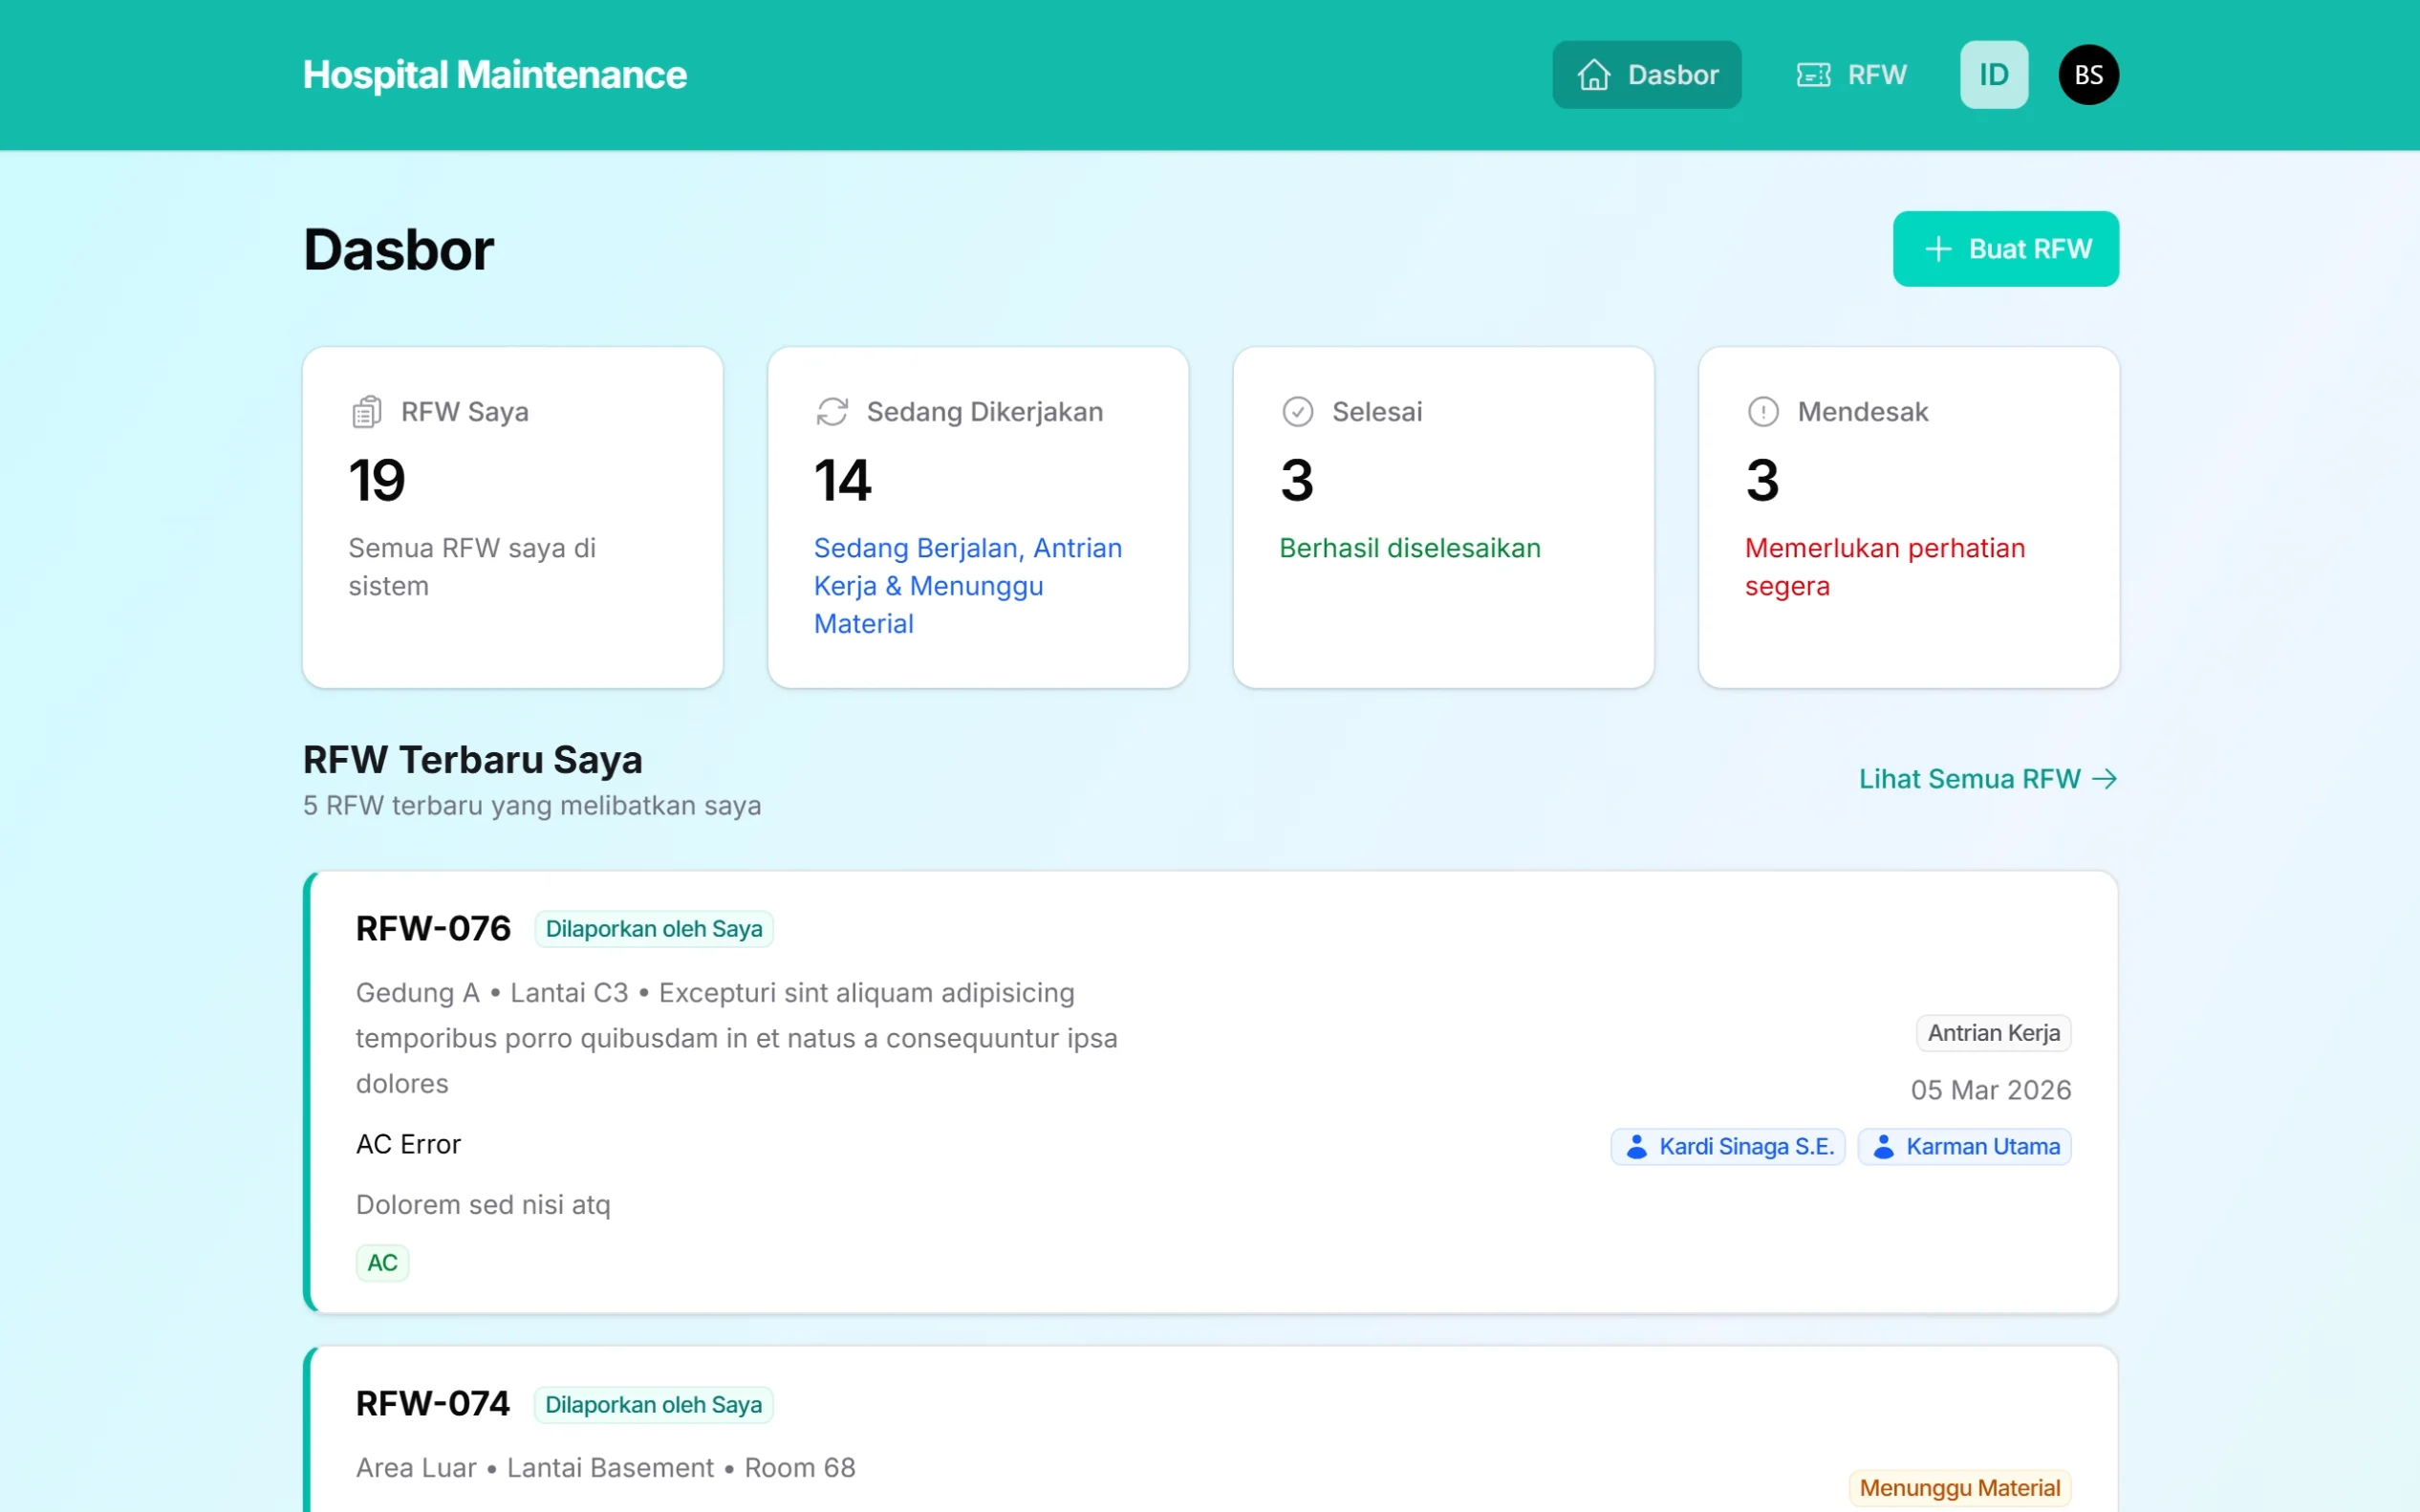The width and height of the screenshot is (2420, 1512).
Task: Switch to the RFW navigation tab
Action: point(1852,75)
